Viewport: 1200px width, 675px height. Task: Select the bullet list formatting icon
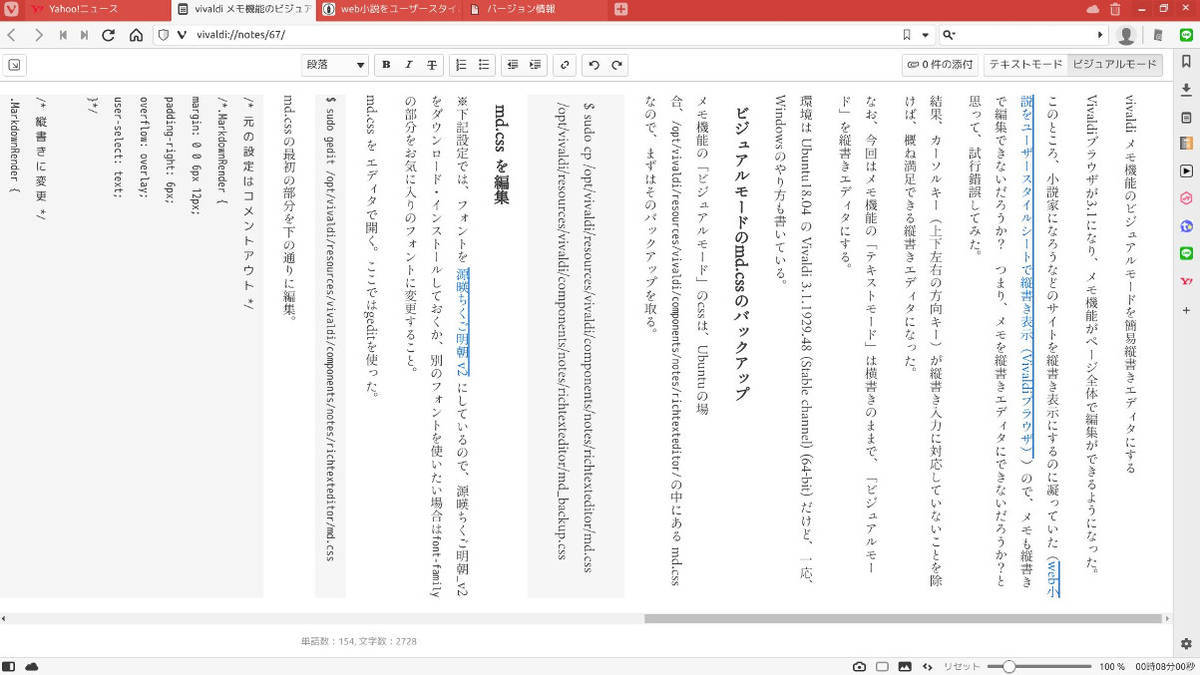482,64
